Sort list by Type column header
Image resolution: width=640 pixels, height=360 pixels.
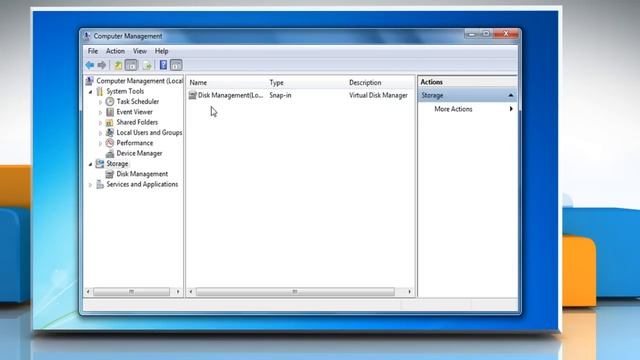point(307,82)
